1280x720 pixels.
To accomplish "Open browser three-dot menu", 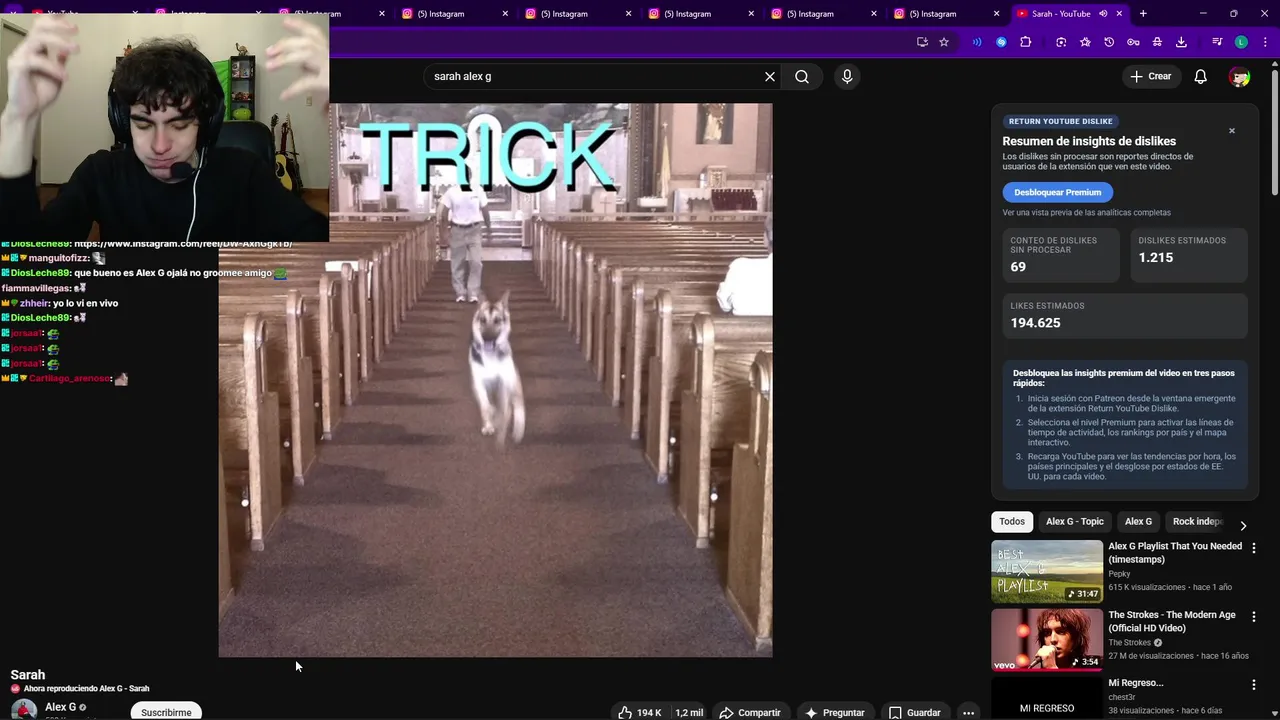I will coord(1264,42).
